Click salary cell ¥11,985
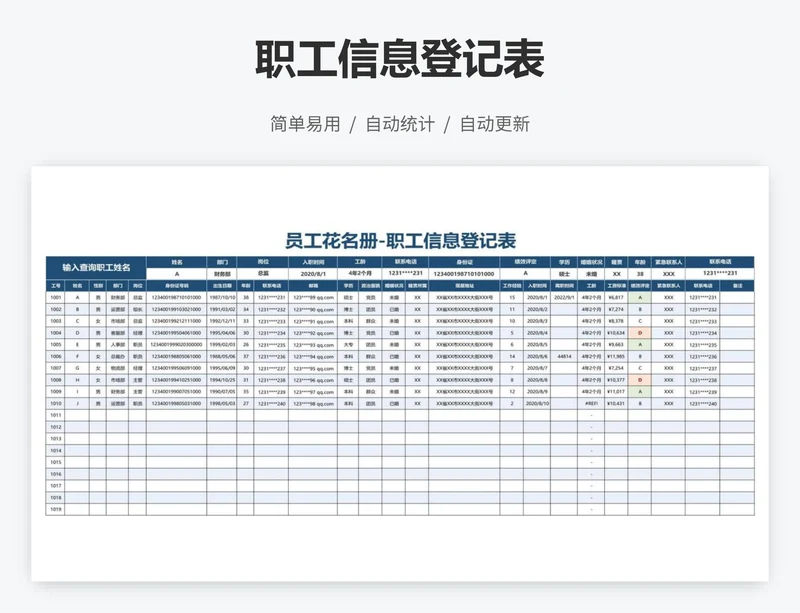800x613 pixels. click(x=616, y=356)
